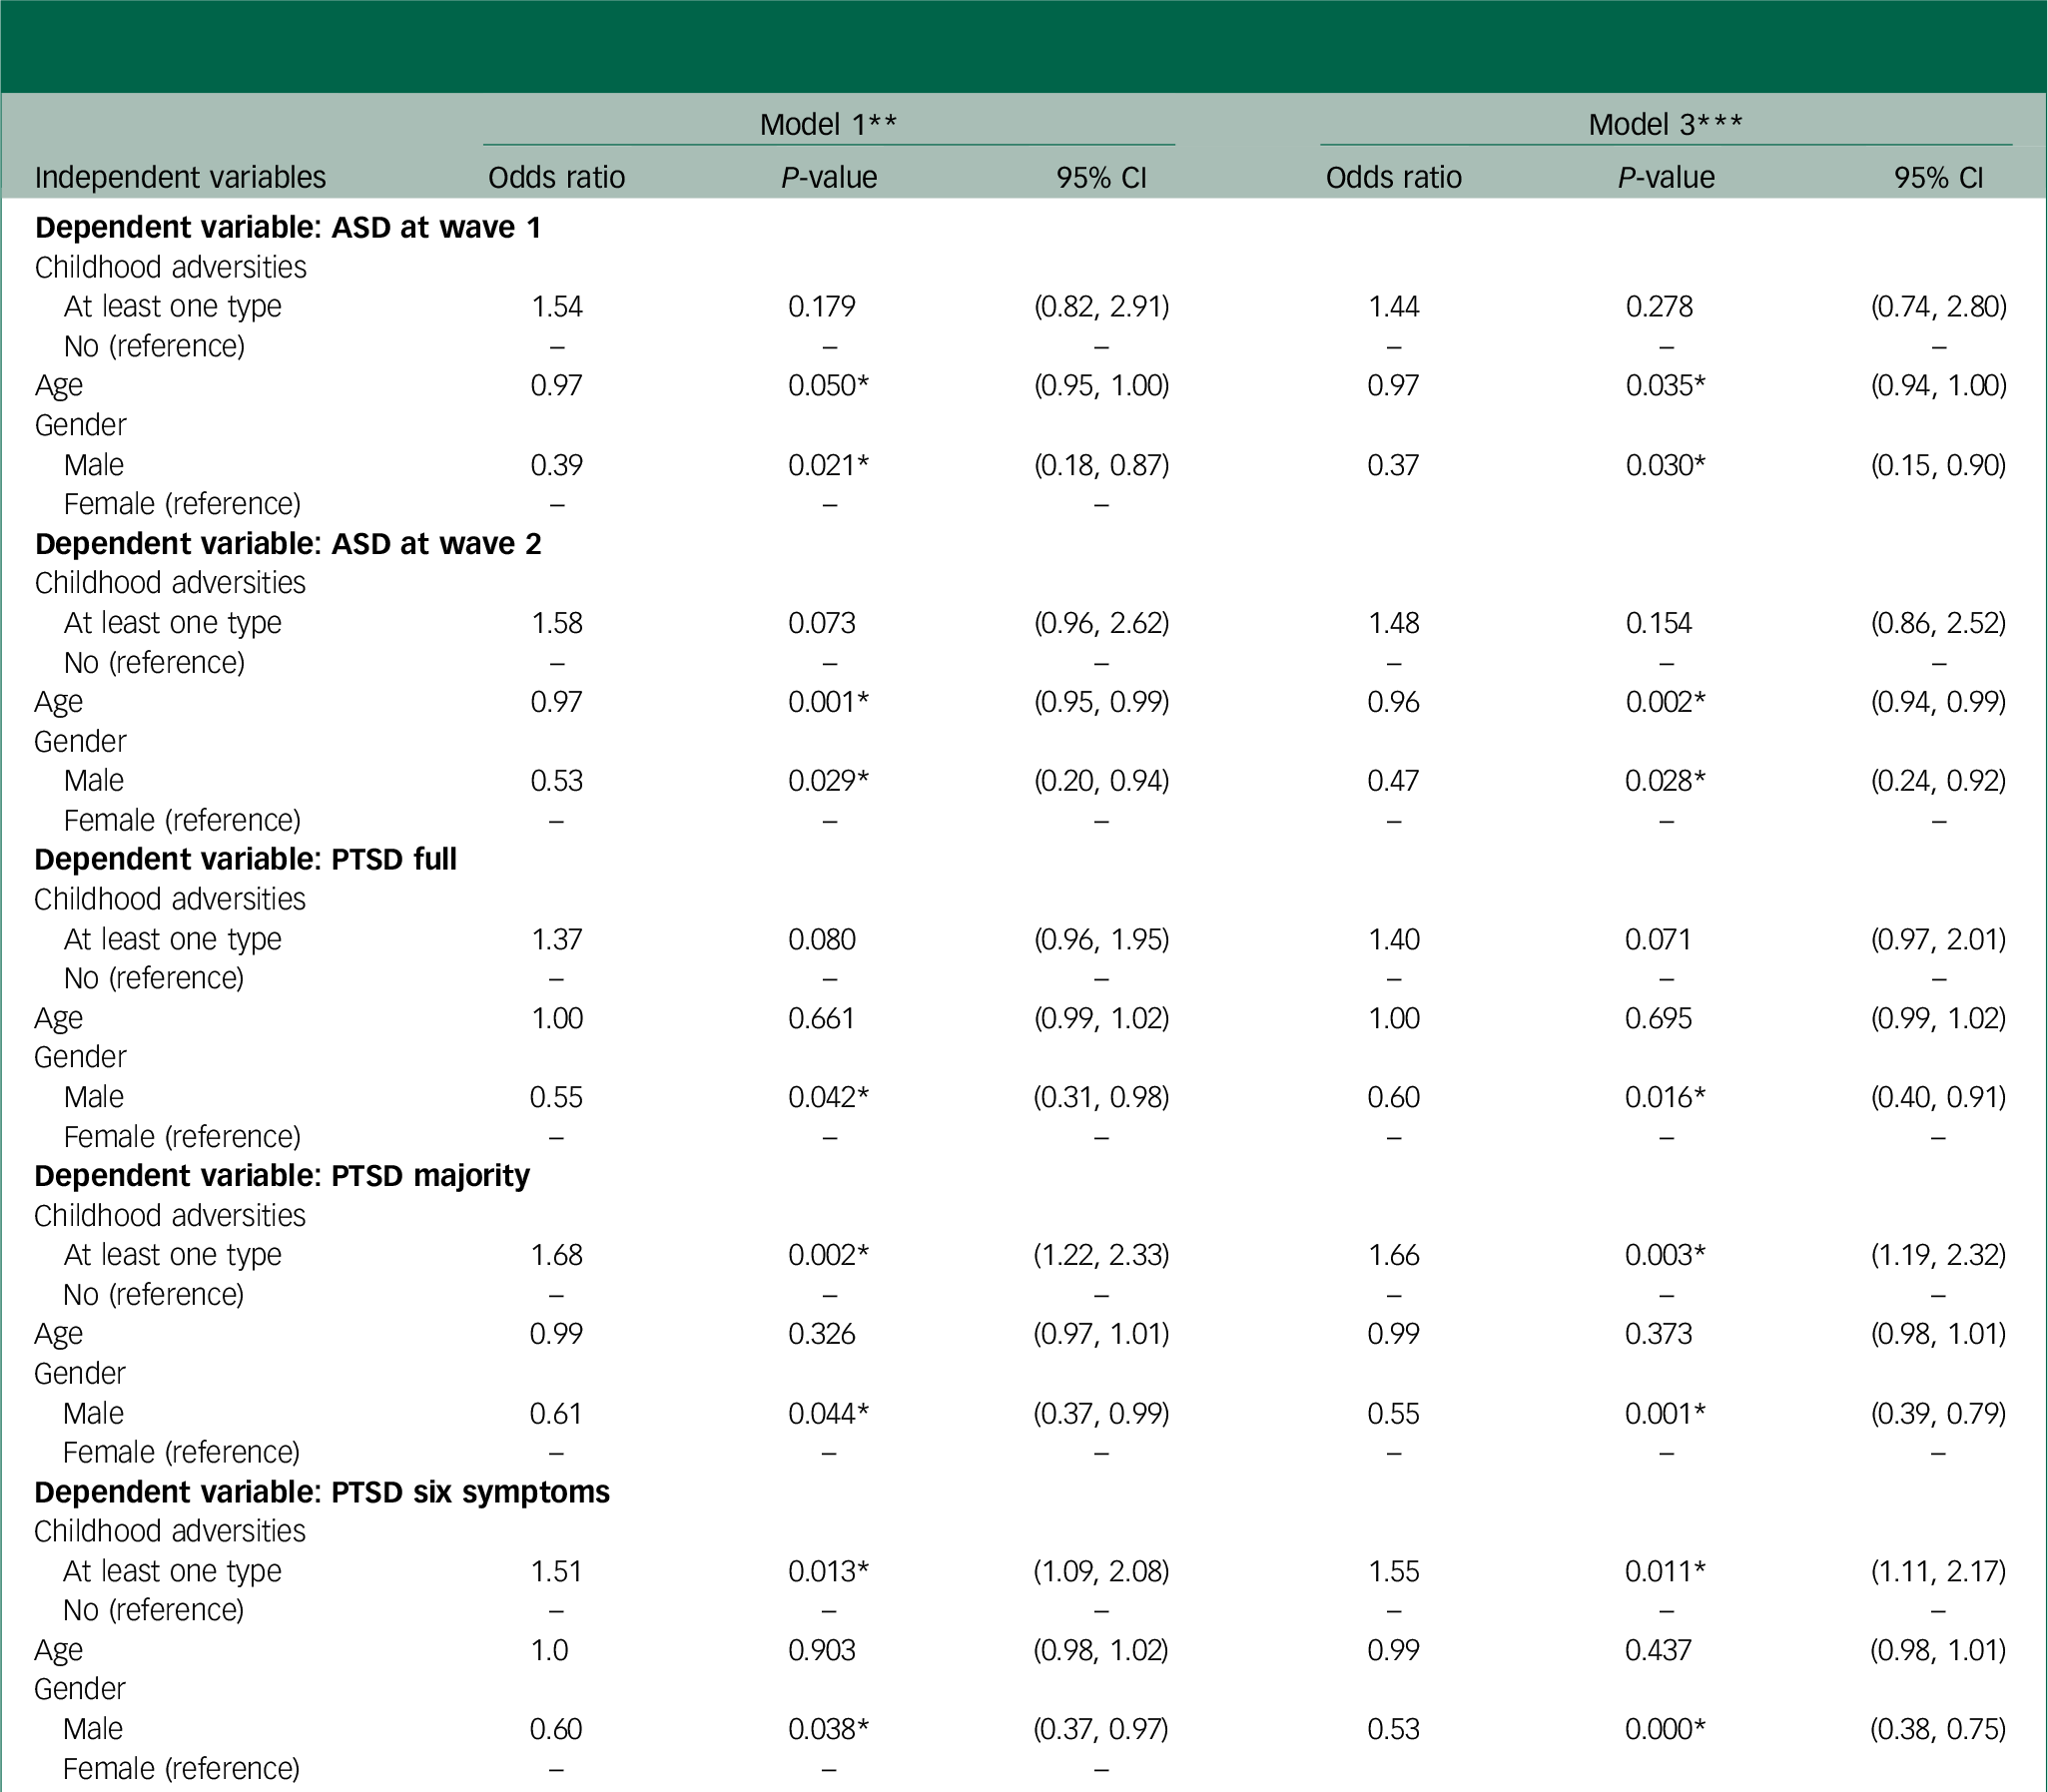The image size is (2048, 1792).
Task: Click the PTSD six symptoms heading
Action: [321, 1491]
